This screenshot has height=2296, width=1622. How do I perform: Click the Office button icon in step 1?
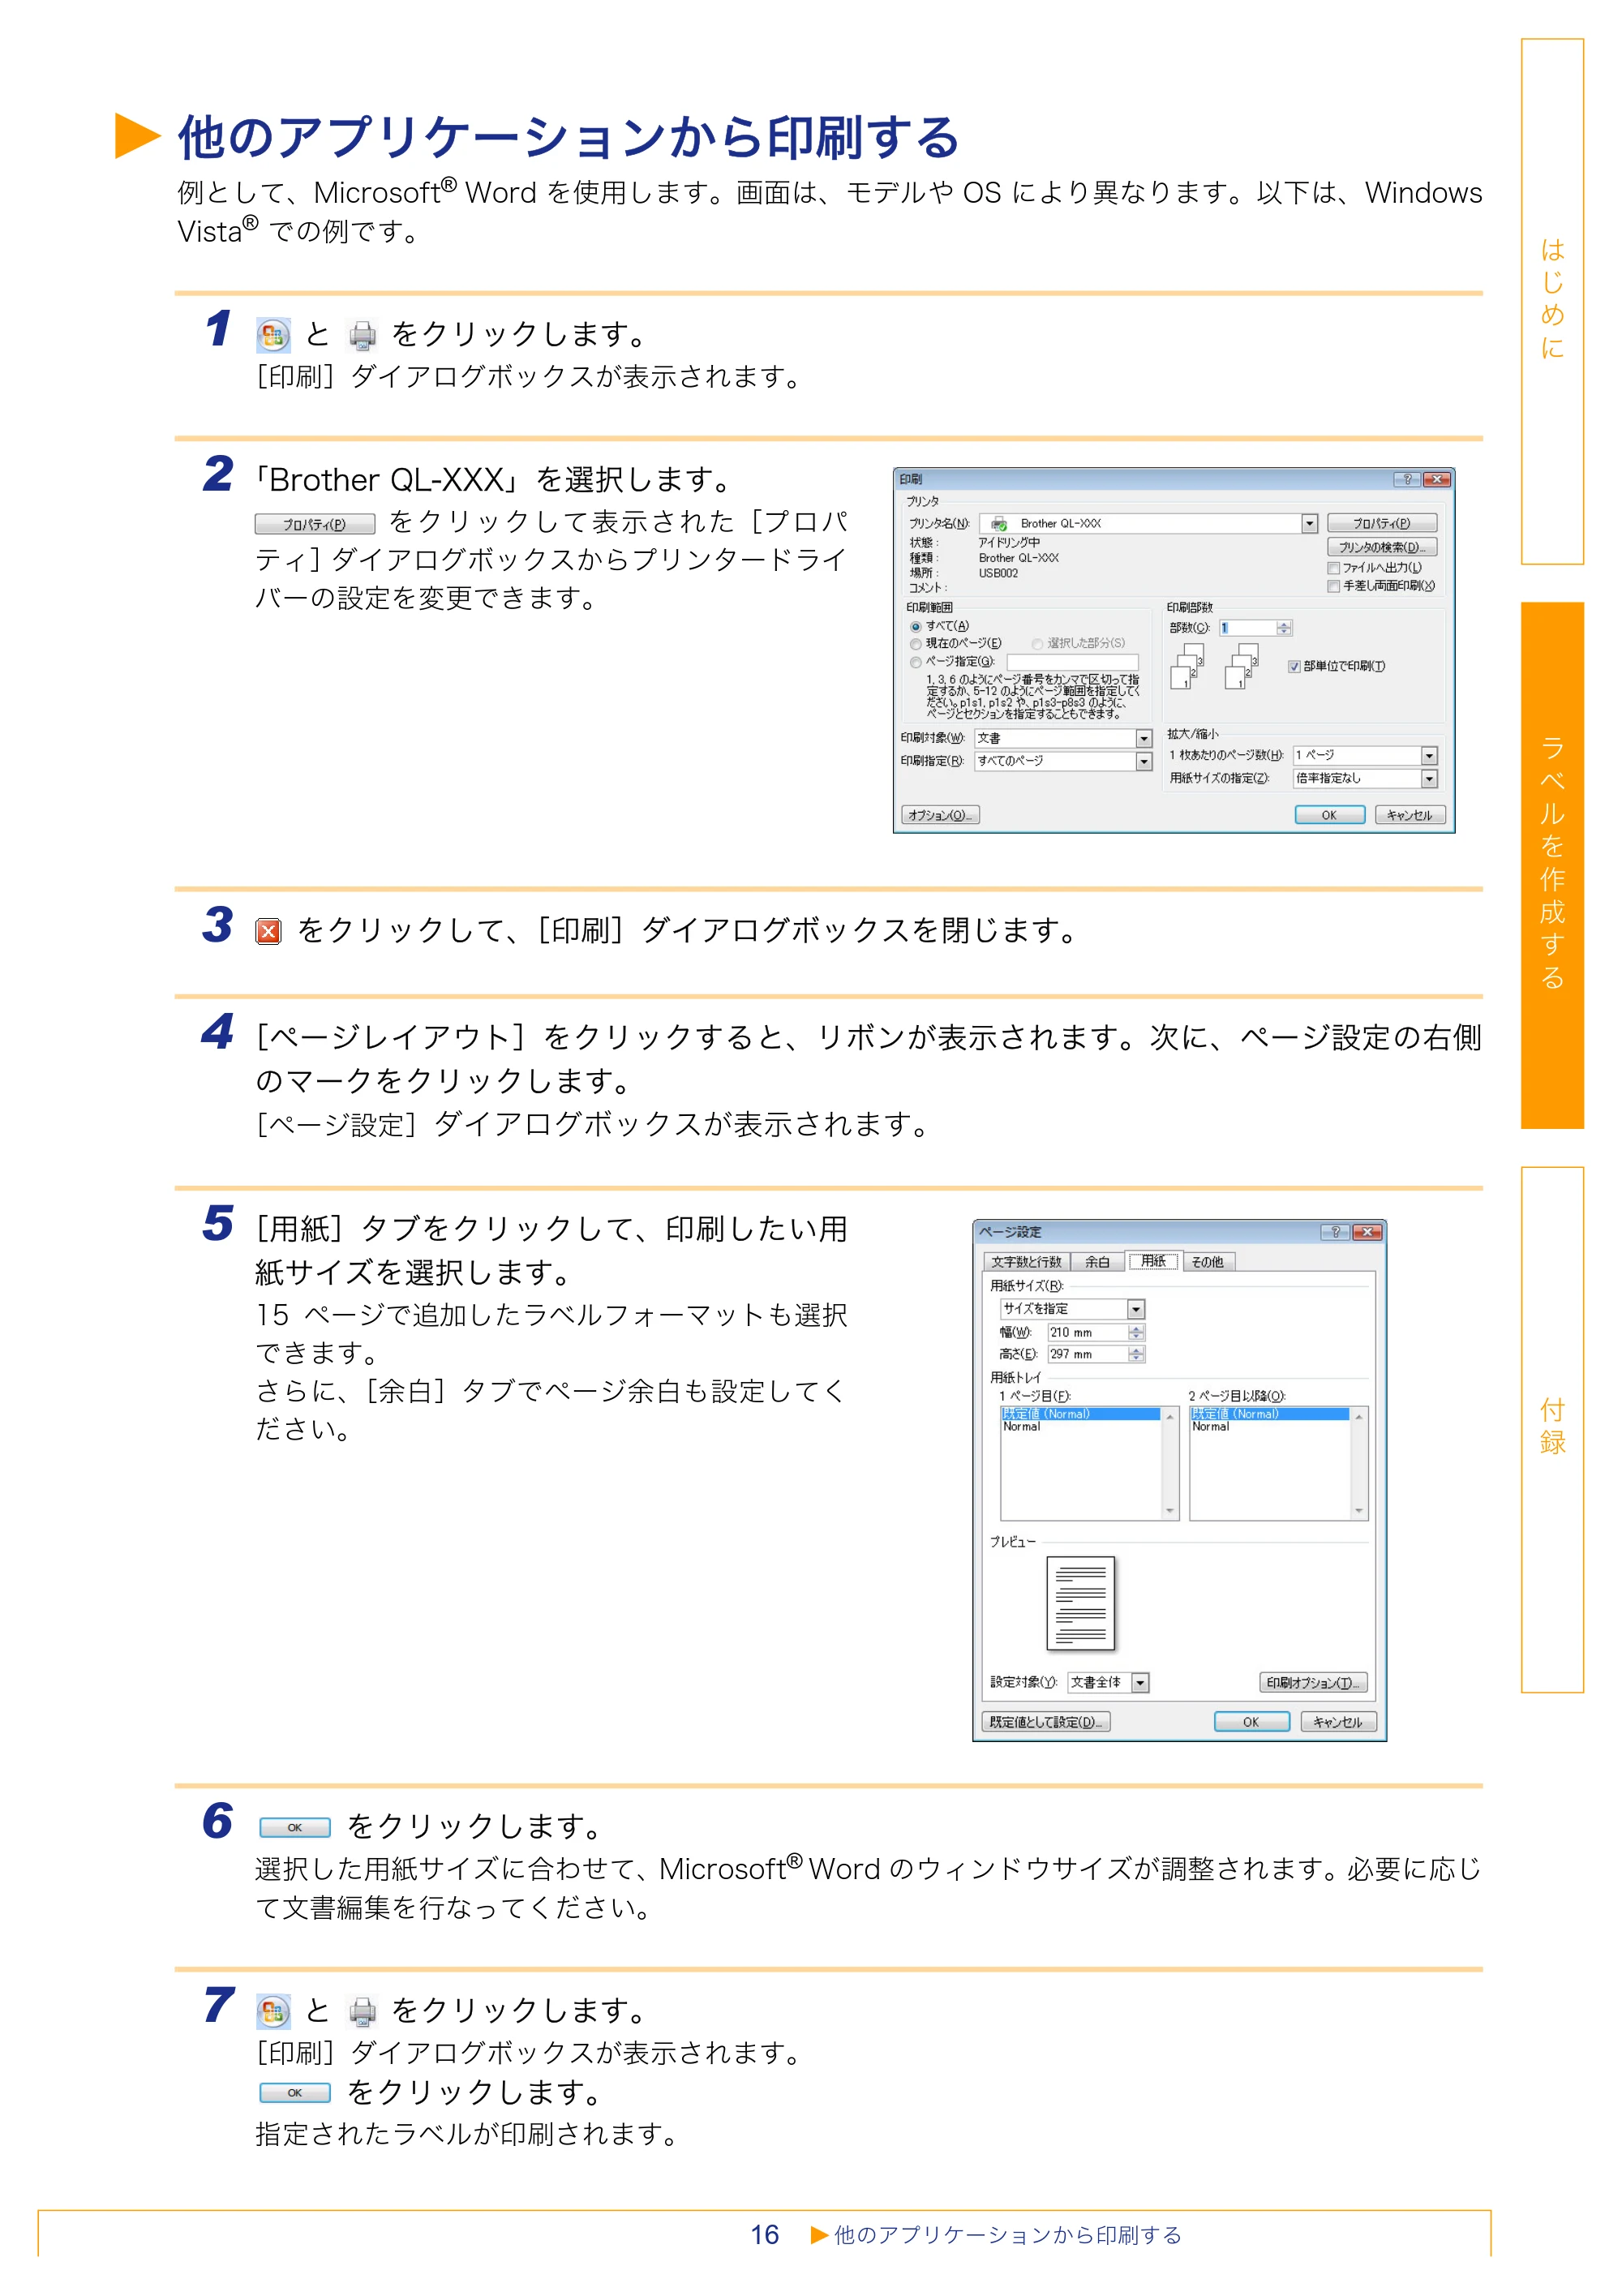pyautogui.click(x=273, y=335)
